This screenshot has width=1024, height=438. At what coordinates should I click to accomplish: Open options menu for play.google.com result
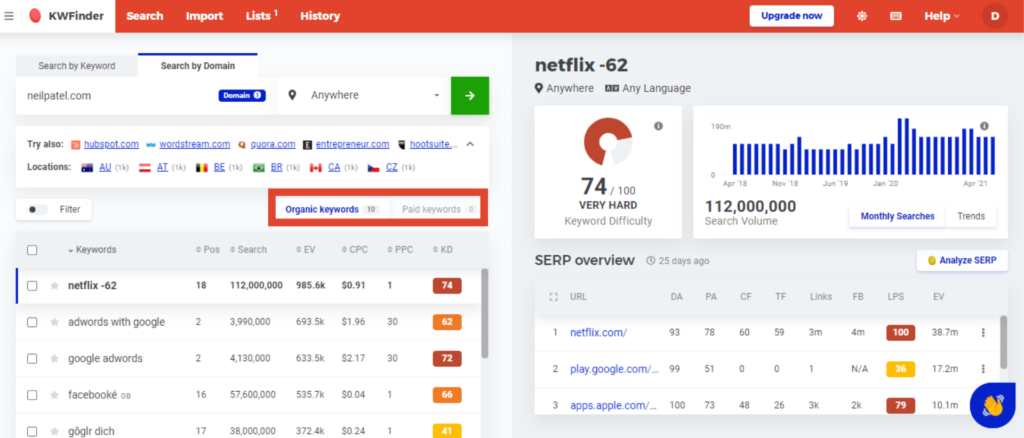(x=983, y=369)
